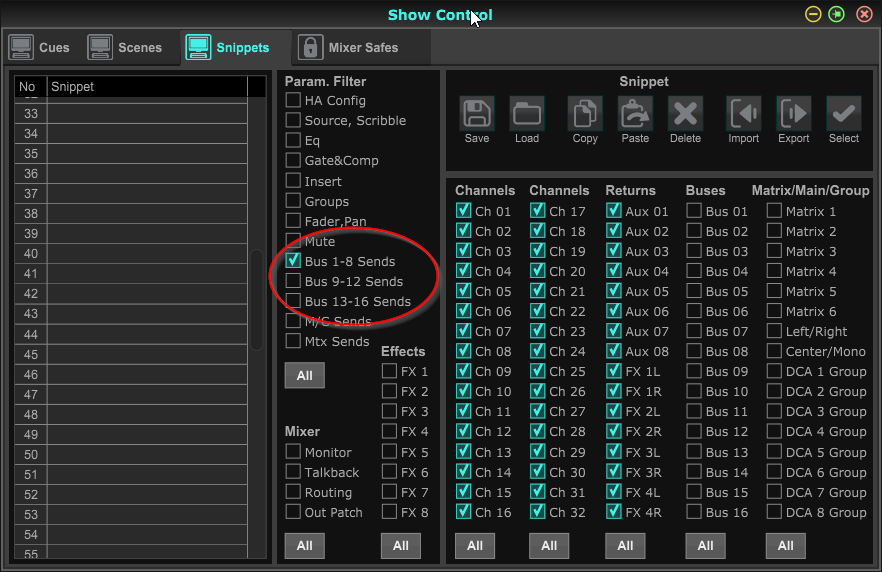Enable the HA Config filter checkbox
882x572 pixels.
[293, 100]
